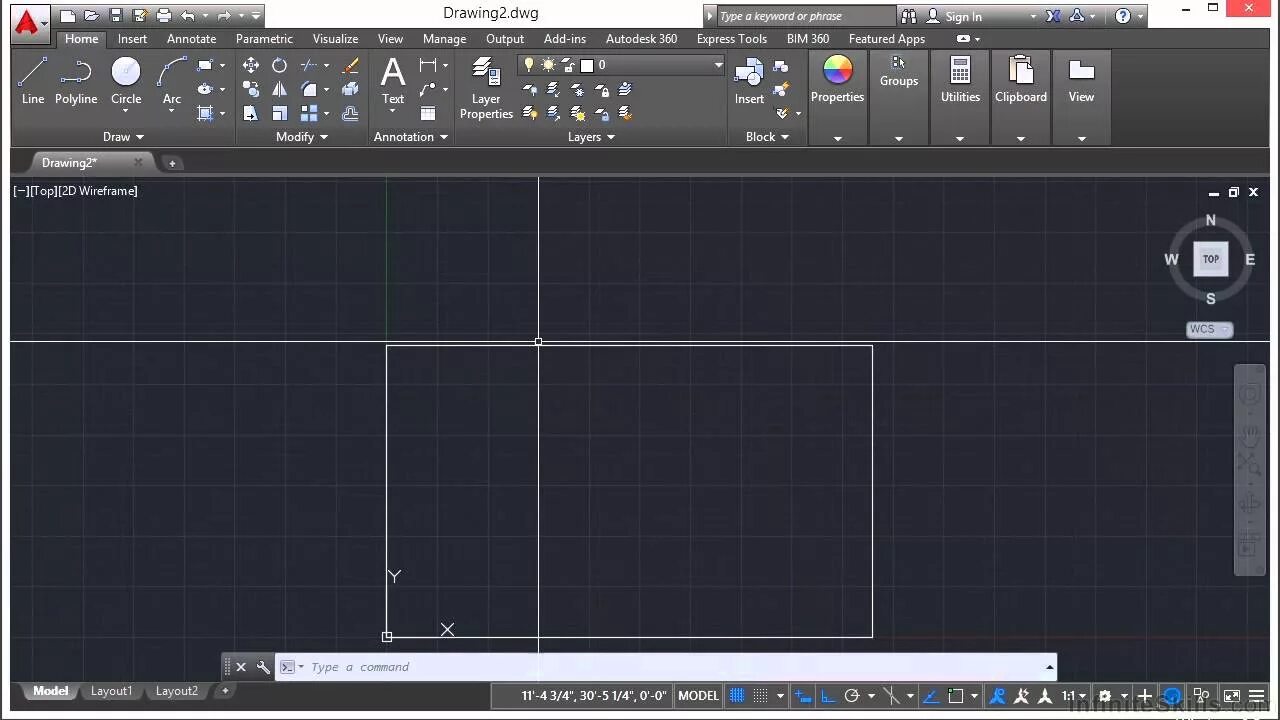
Task: Click the View panel button
Action: [1081, 80]
